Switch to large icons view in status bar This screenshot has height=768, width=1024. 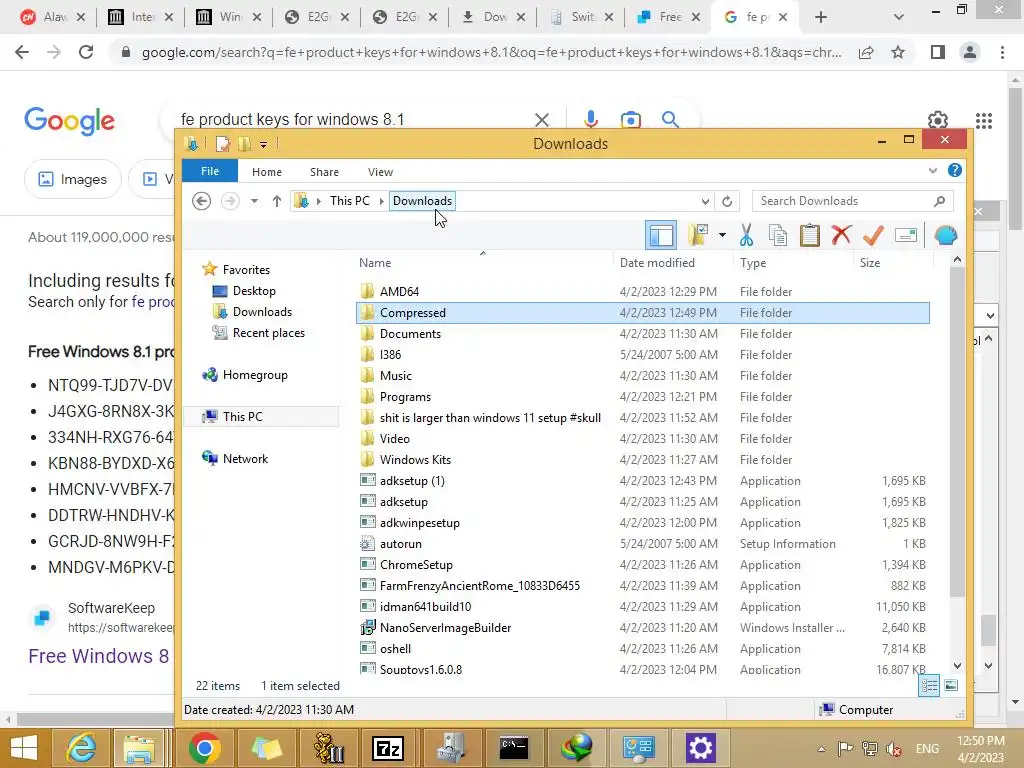tap(951, 685)
